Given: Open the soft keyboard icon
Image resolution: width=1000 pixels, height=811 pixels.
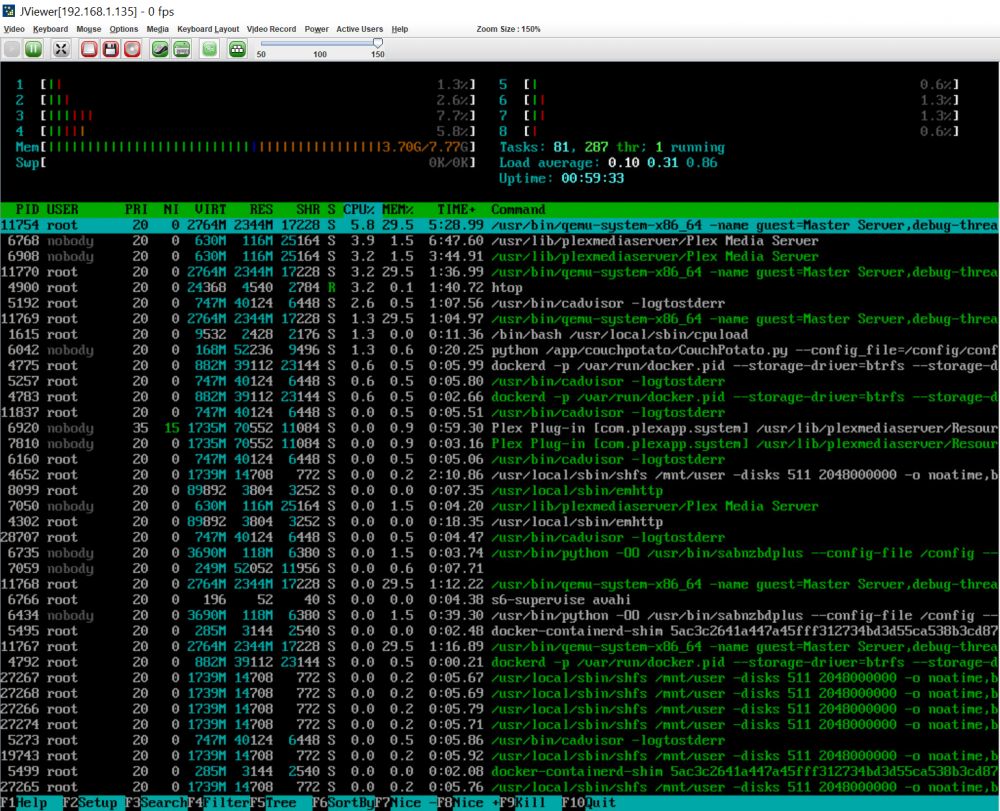Looking at the screenshot, I should tap(182, 49).
